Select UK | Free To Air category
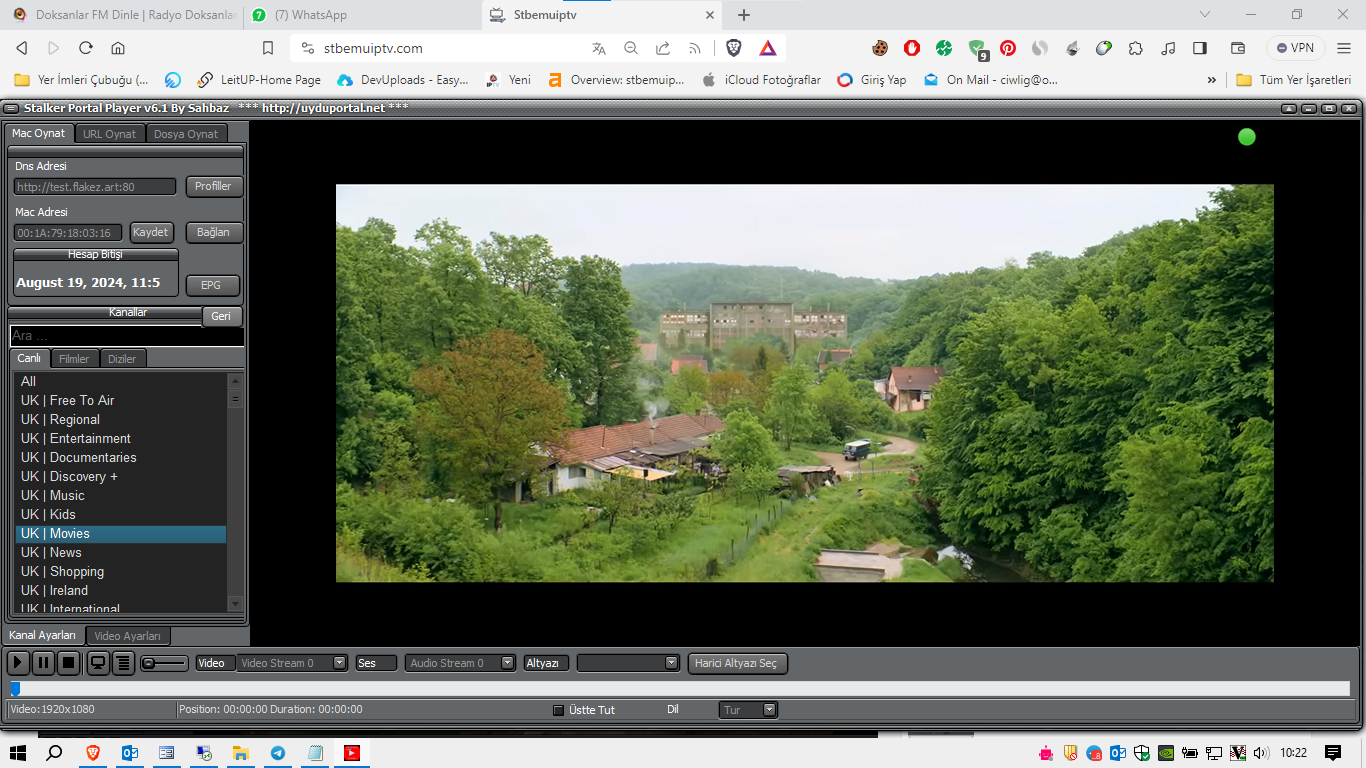The height and width of the screenshot is (768, 1366). (x=120, y=400)
